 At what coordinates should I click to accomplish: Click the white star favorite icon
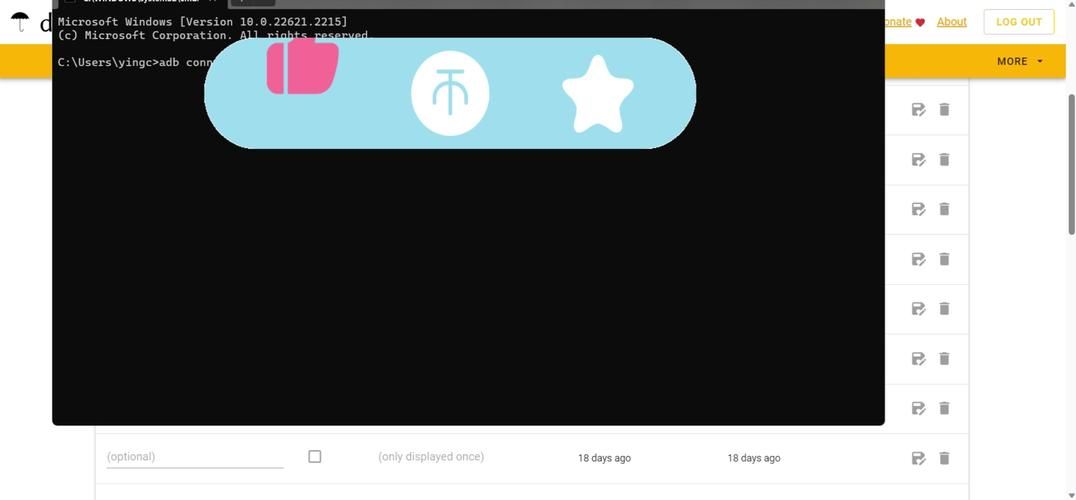pyautogui.click(x=598, y=94)
